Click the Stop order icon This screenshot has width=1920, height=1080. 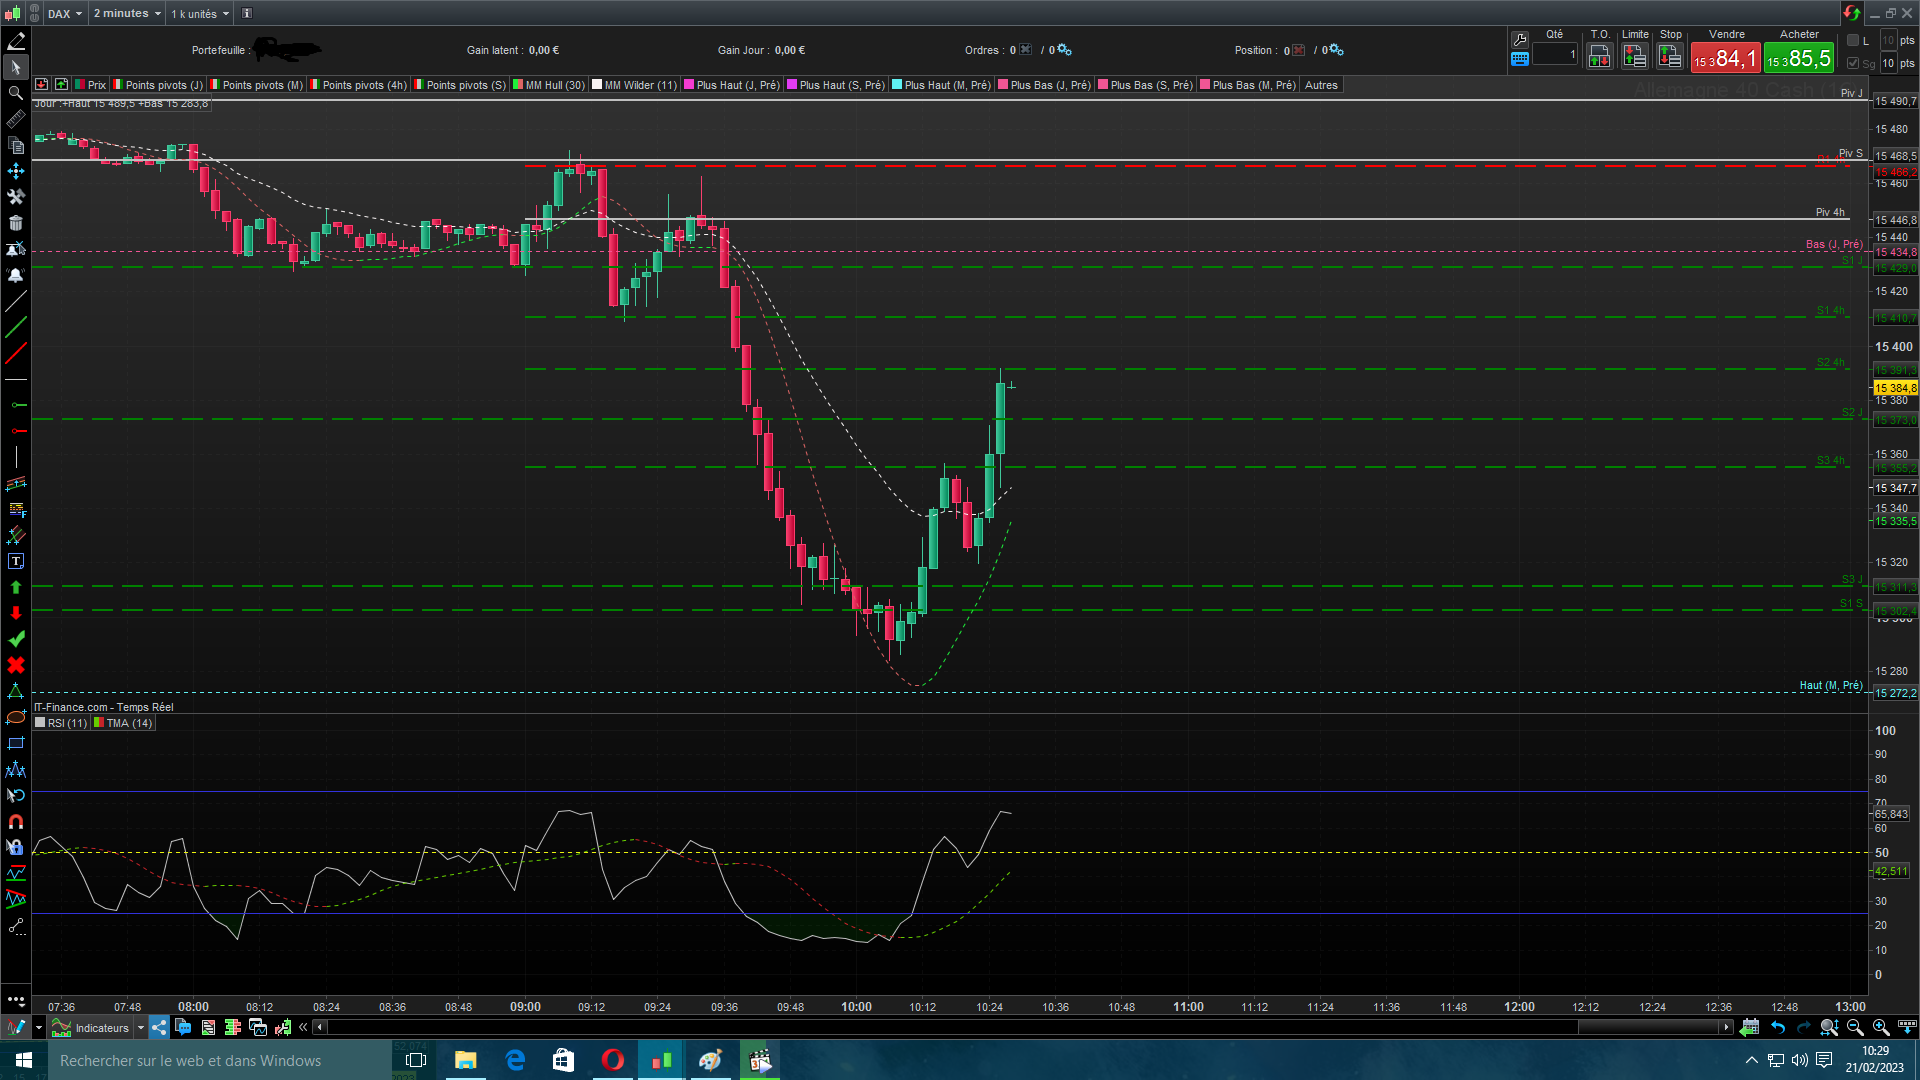1670,57
